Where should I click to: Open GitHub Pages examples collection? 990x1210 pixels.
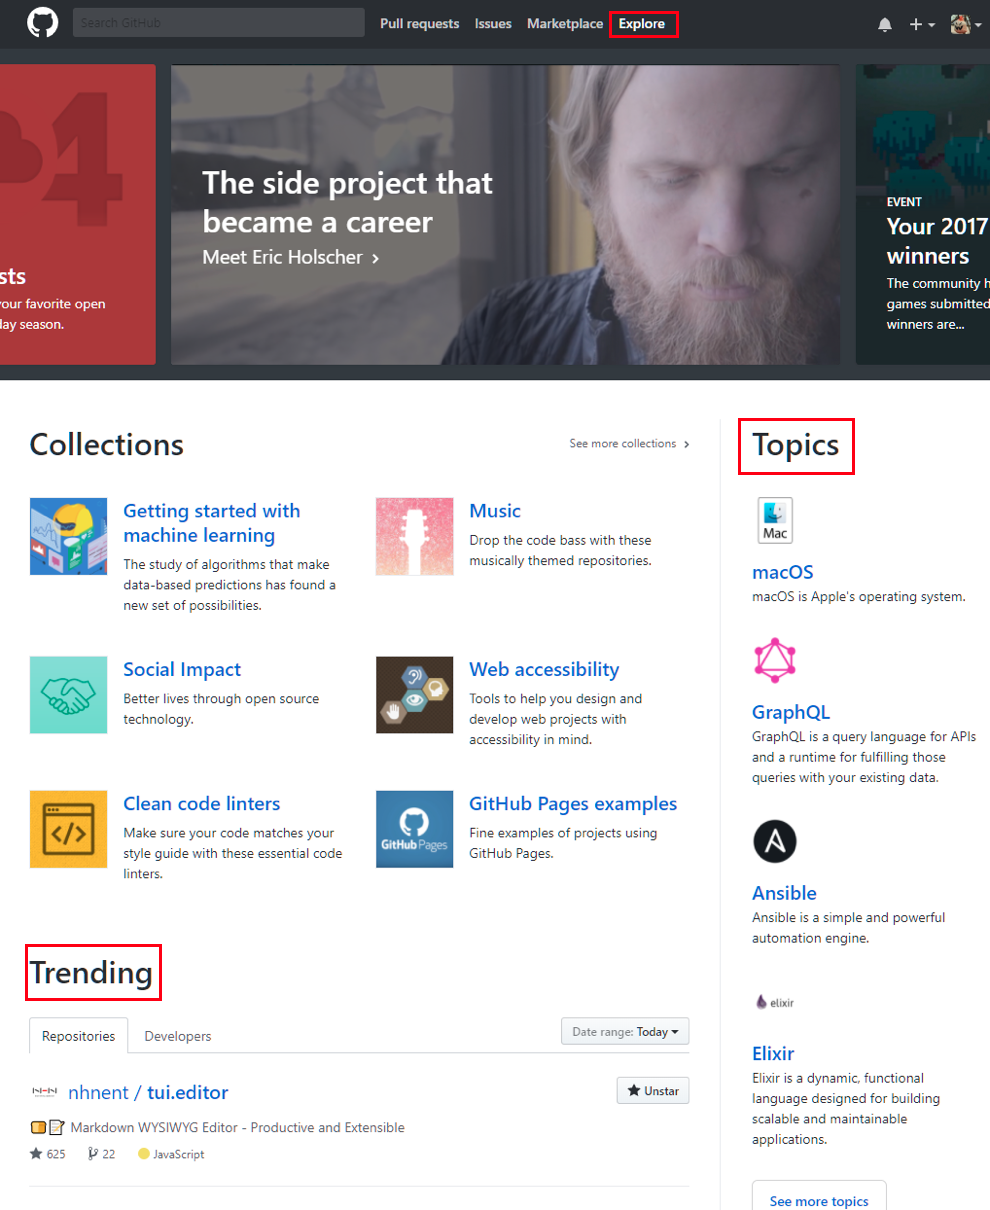coord(573,804)
